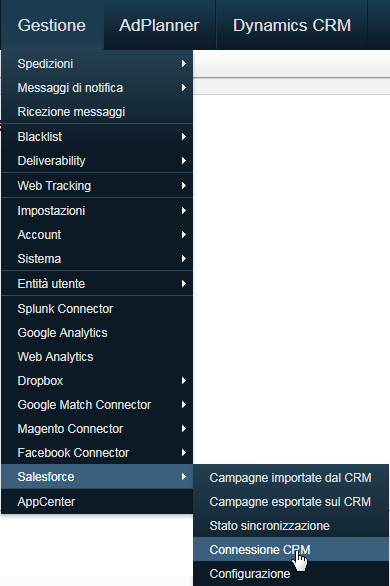This screenshot has width=390, height=586.
Task: Expand the Entità utente submenu arrow
Action: click(183, 284)
